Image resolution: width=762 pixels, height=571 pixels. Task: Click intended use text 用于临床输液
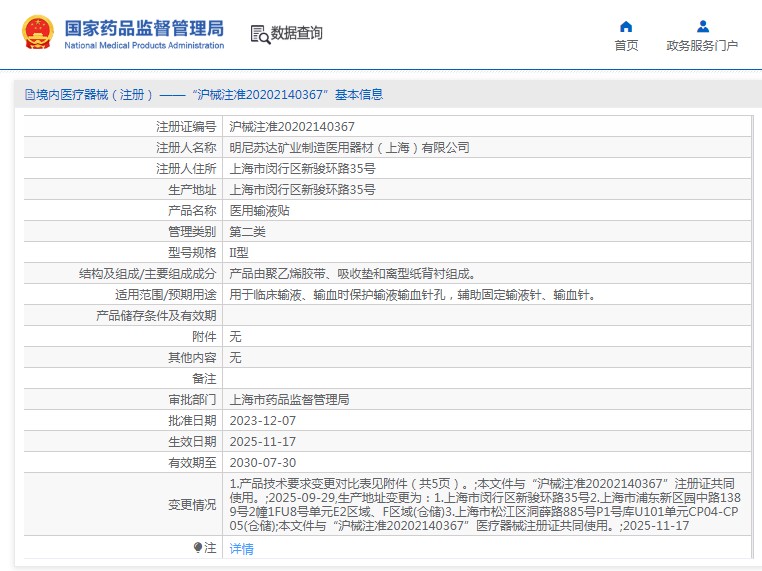click(413, 294)
